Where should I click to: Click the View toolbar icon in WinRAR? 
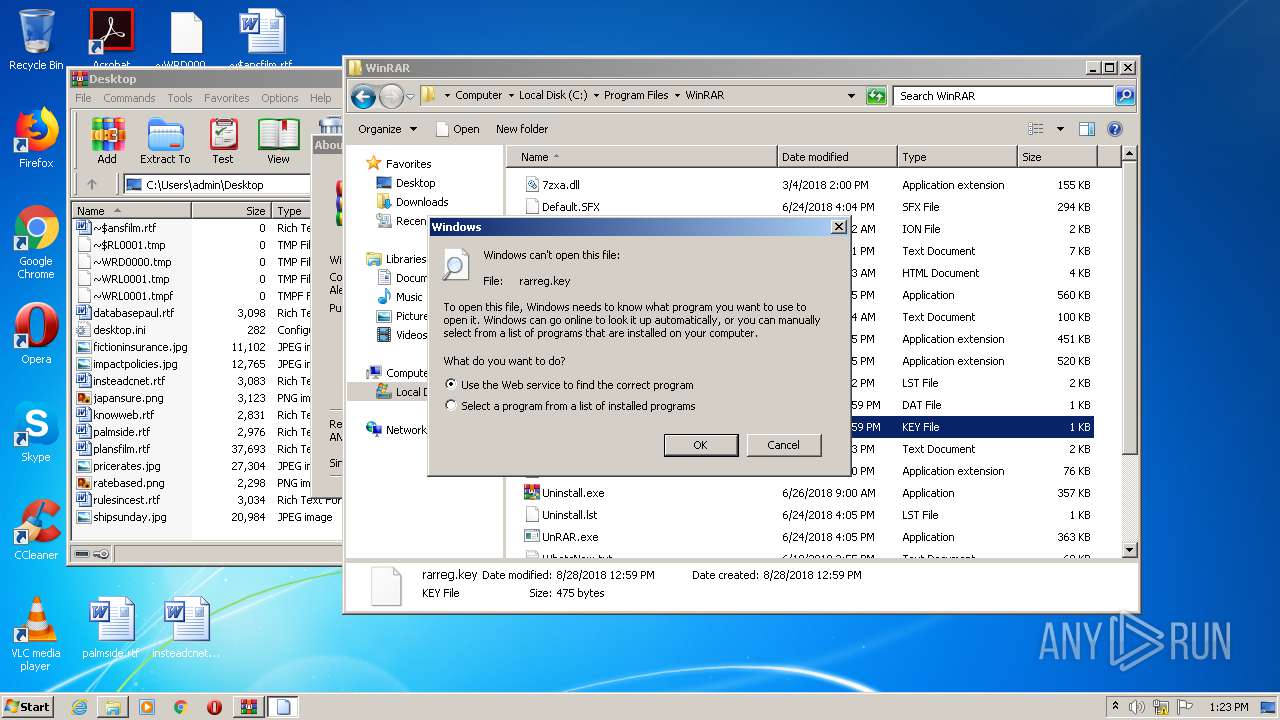click(x=279, y=140)
